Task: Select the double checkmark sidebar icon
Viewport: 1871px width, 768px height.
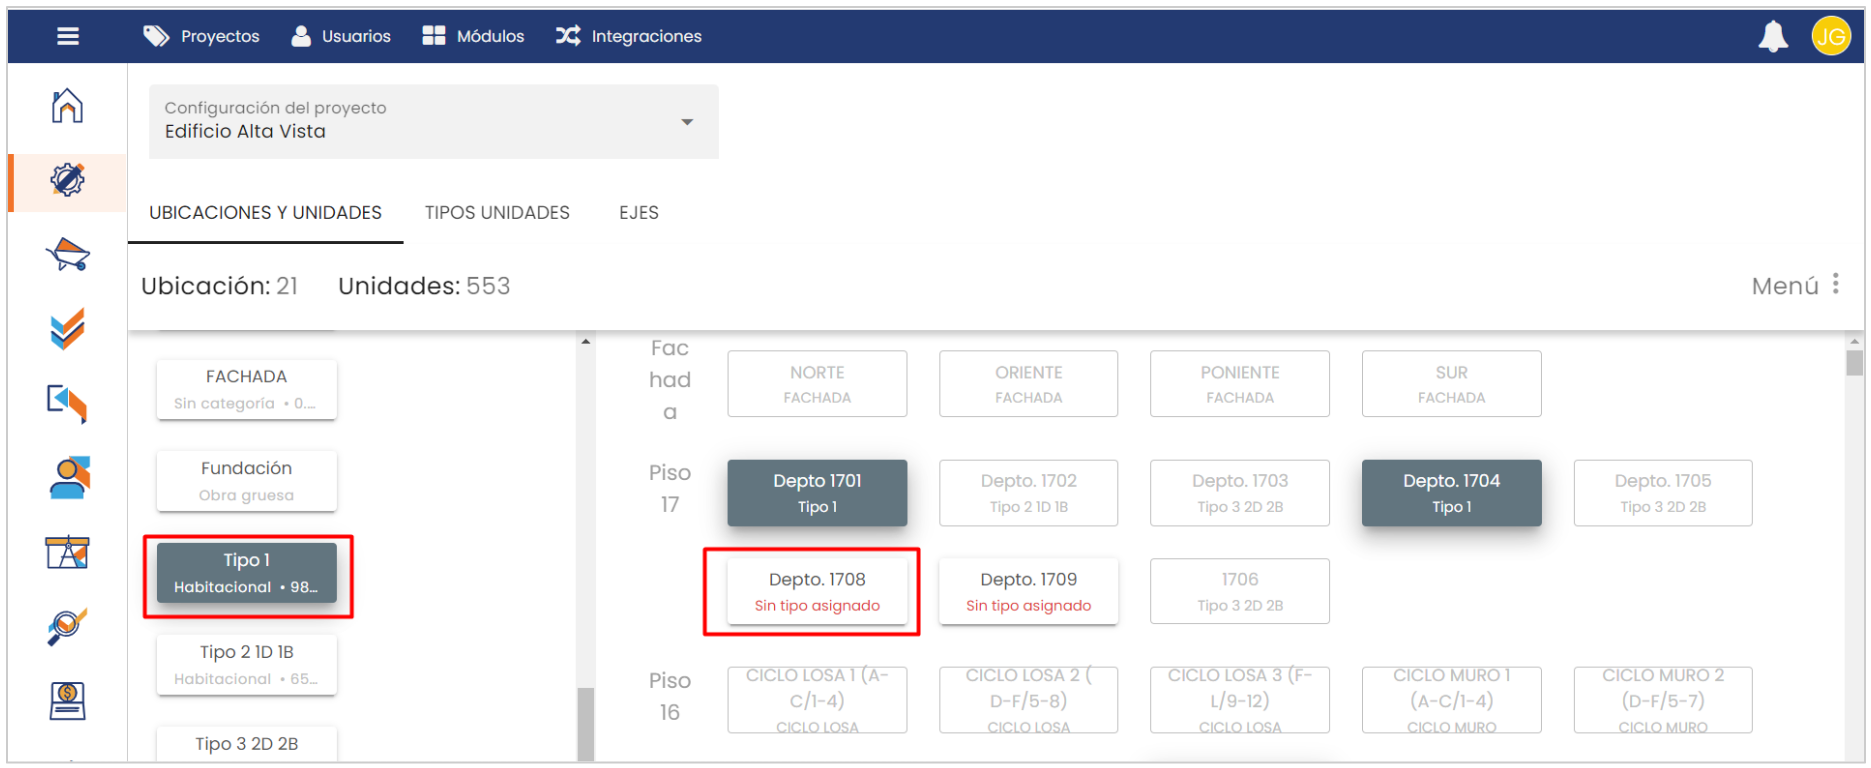Action: [x=67, y=329]
